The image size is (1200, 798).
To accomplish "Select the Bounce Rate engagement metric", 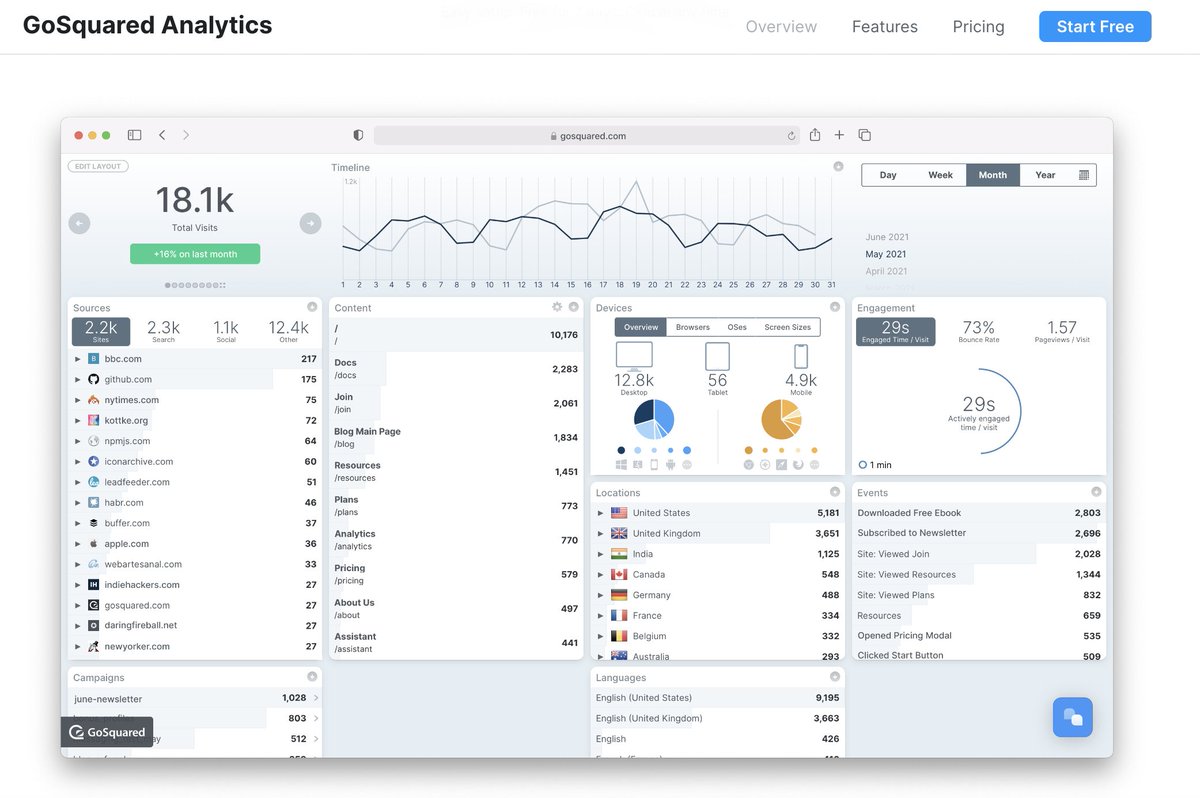I will coord(979,331).
